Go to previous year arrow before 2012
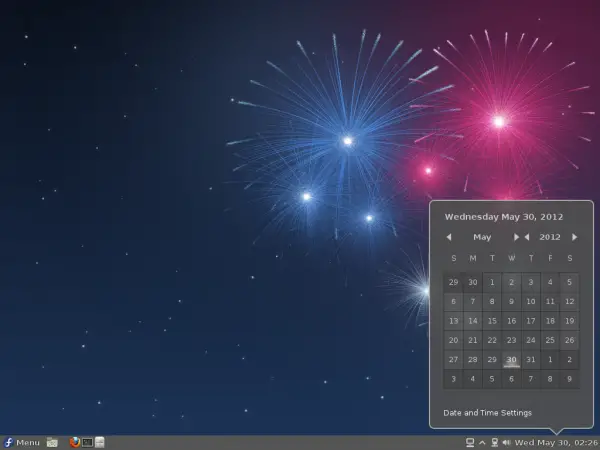600x450 pixels. (527, 237)
